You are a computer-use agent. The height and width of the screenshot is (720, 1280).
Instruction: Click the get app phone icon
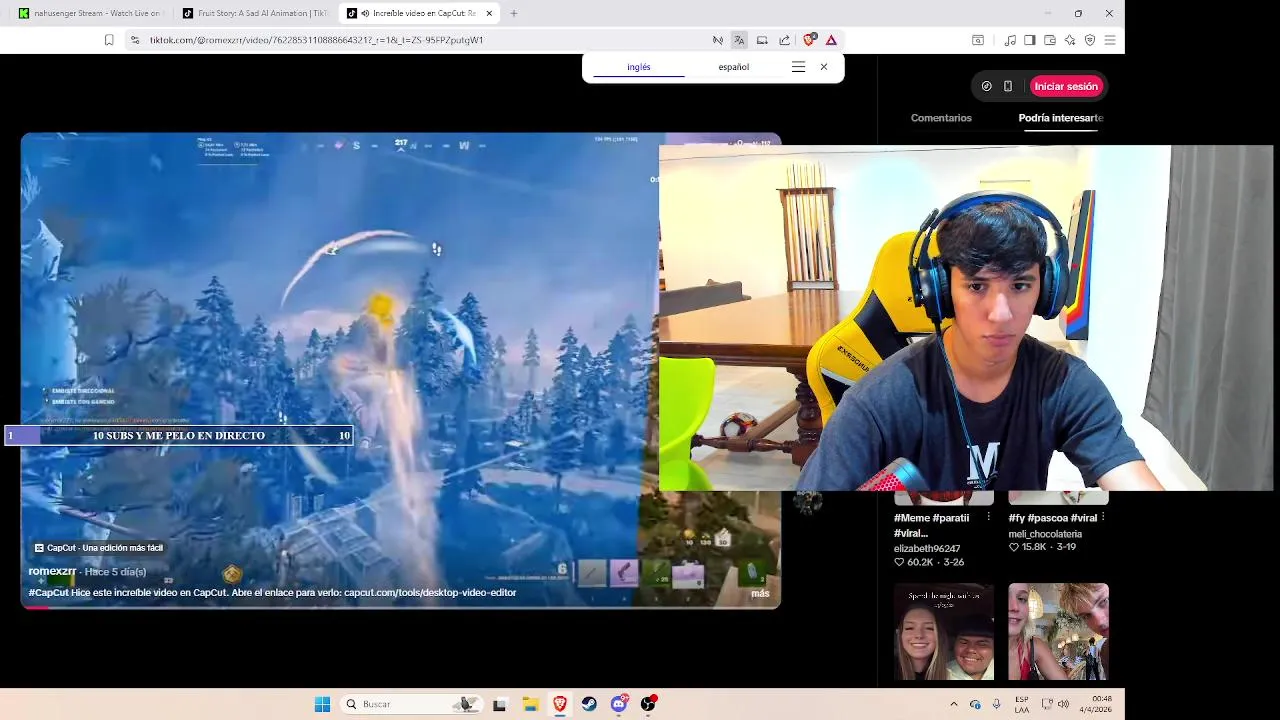1008,86
